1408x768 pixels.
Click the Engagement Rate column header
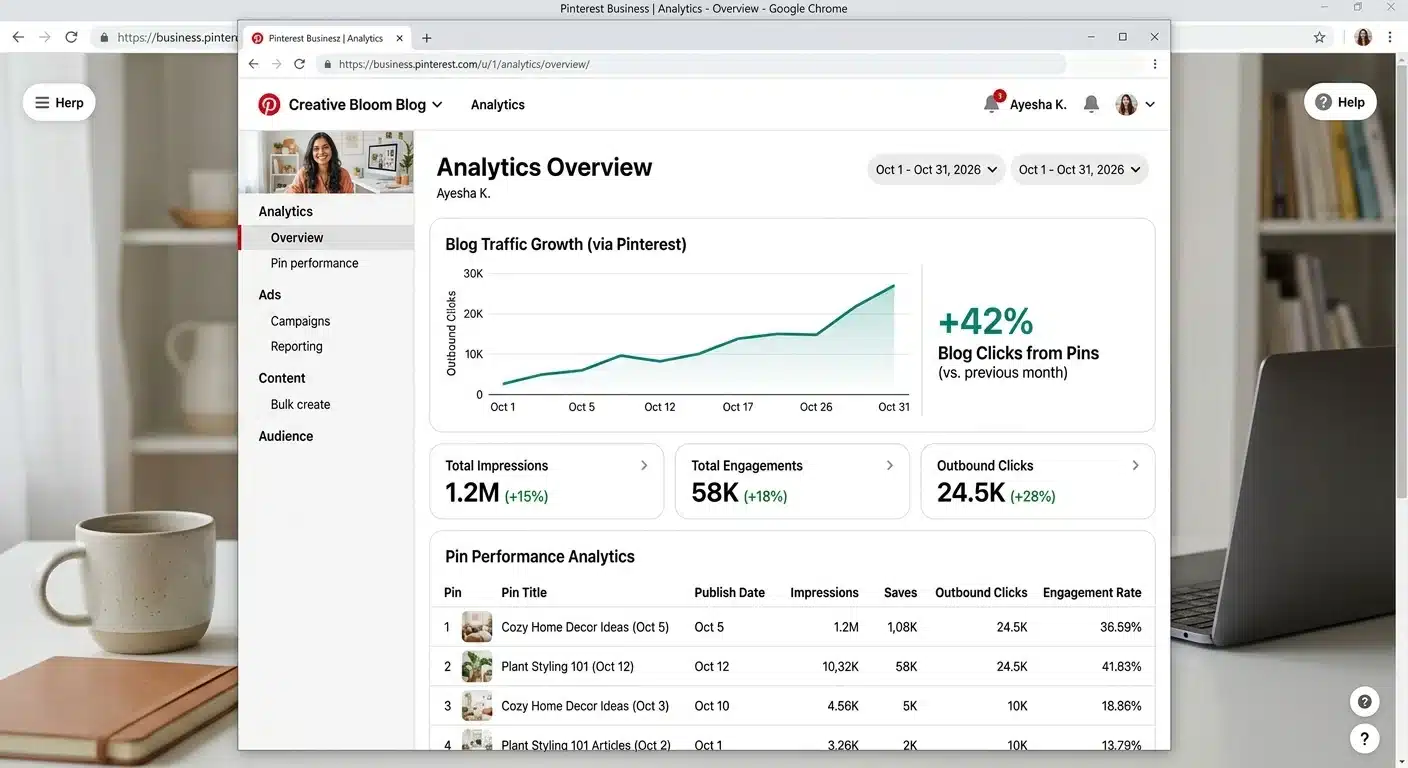pos(1092,592)
